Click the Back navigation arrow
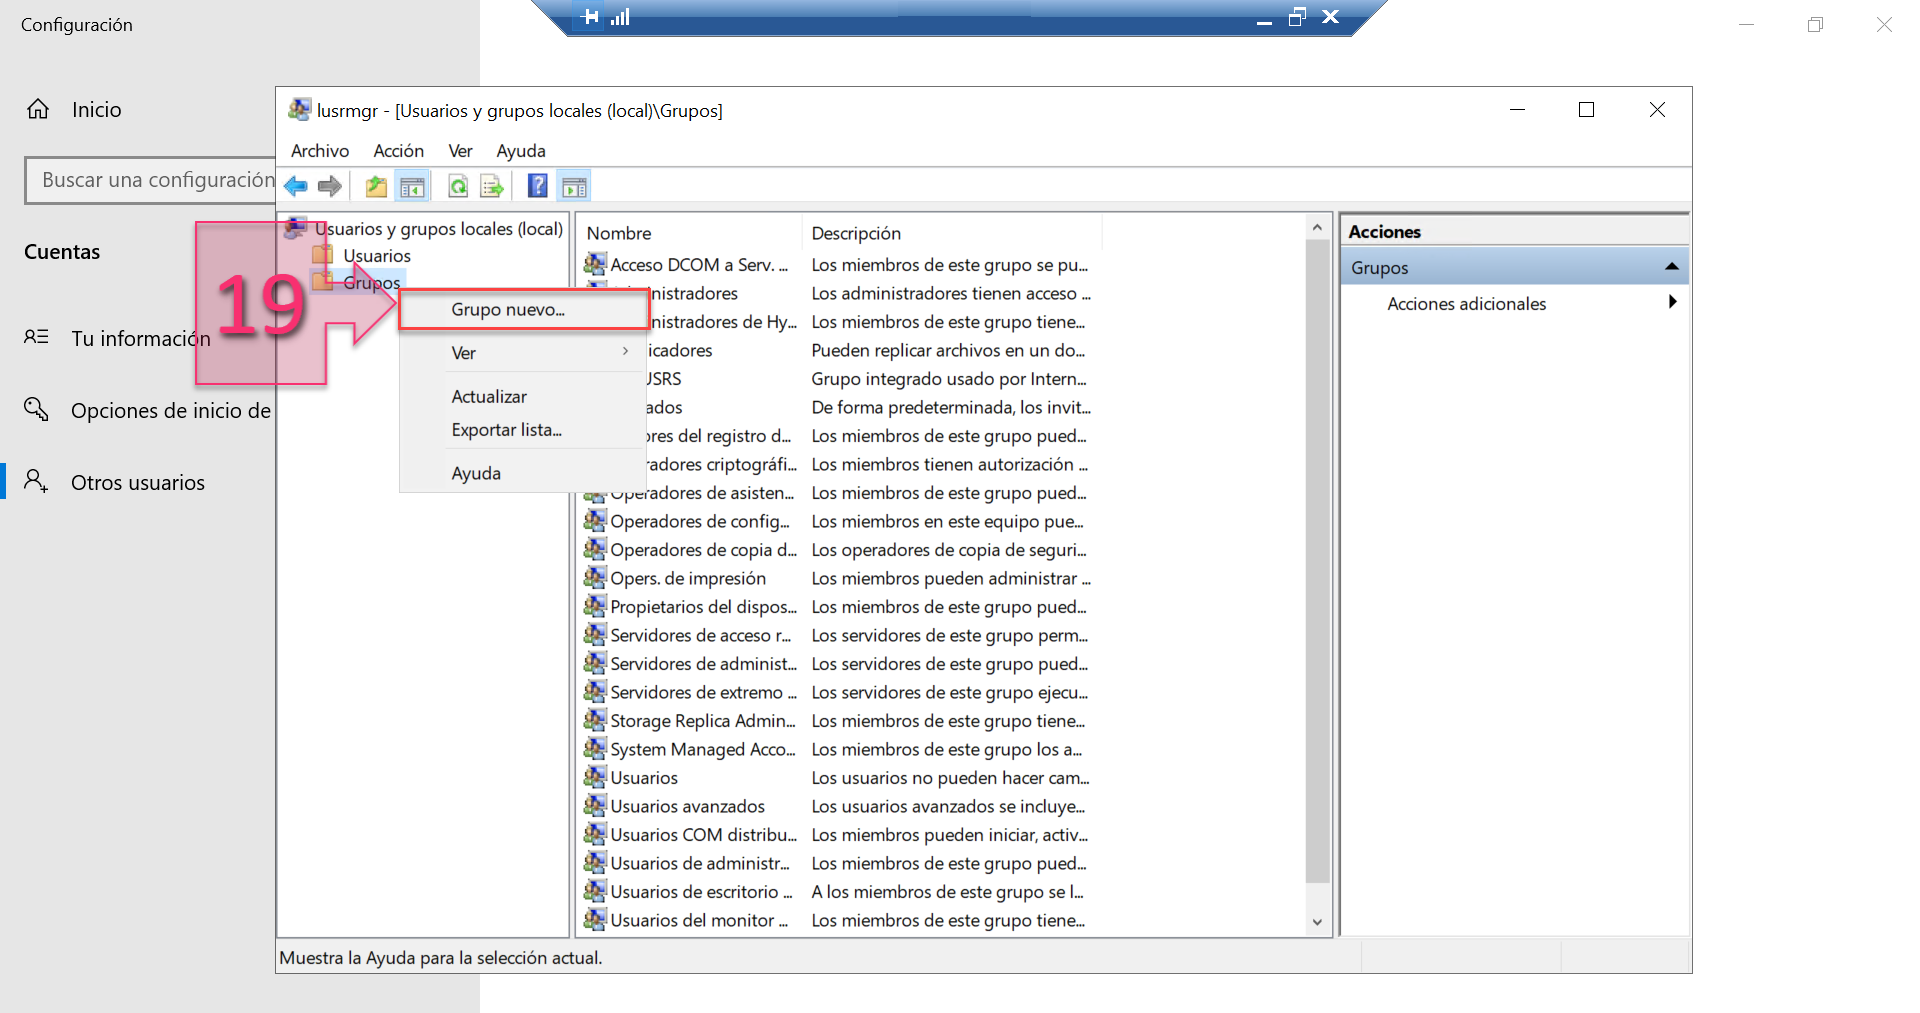This screenshot has height=1013, width=1920. [x=296, y=185]
